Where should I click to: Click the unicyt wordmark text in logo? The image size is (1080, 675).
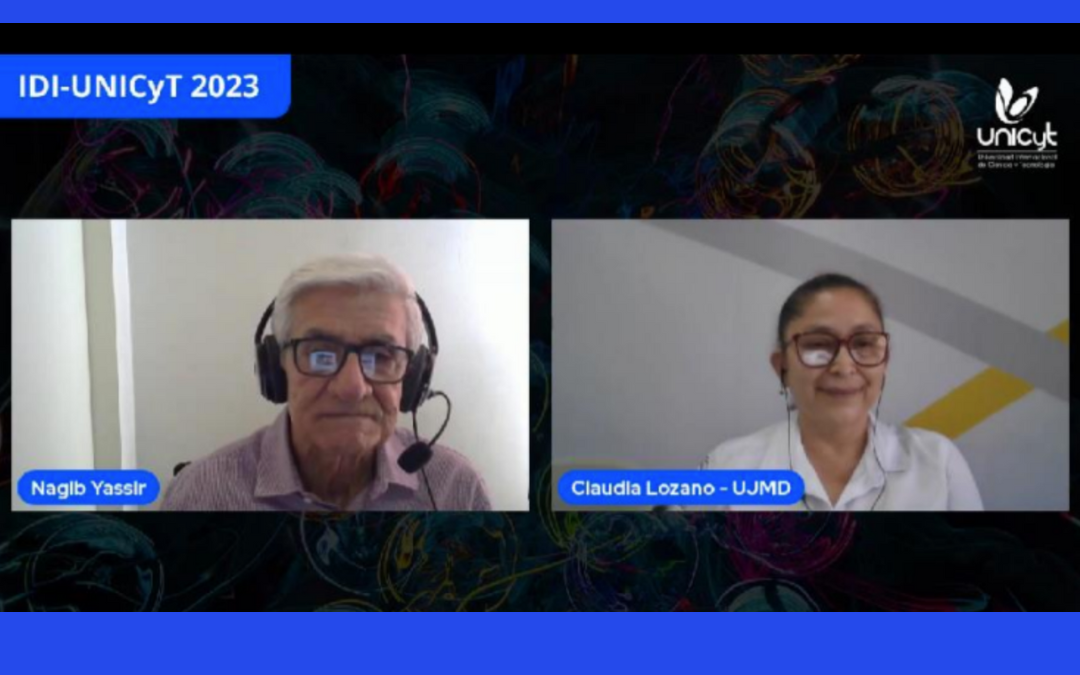click(1017, 138)
